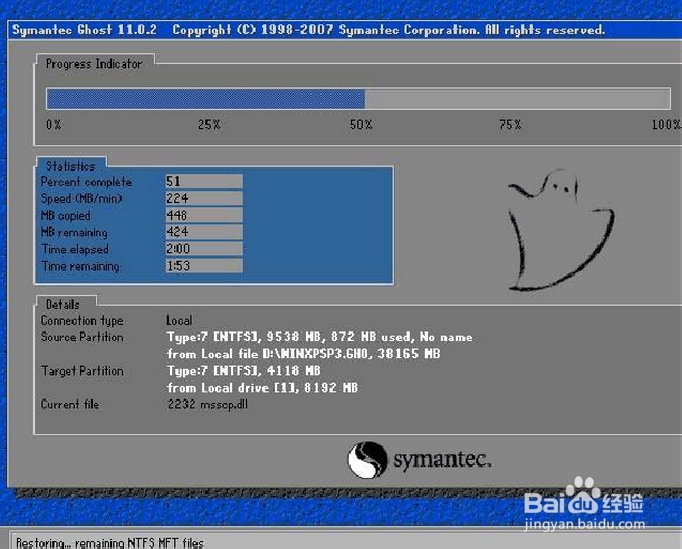
Task: Click the Connection type label
Action: point(82,321)
